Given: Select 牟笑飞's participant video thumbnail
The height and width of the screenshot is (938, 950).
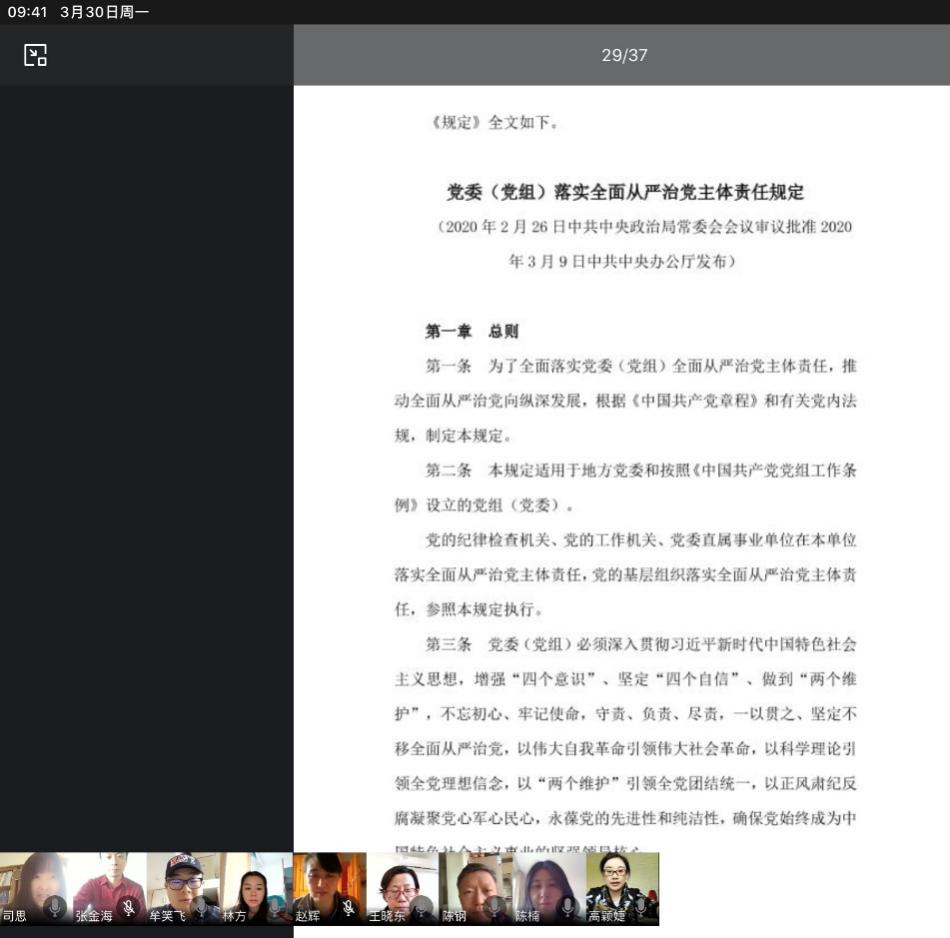Looking at the screenshot, I should (183, 888).
